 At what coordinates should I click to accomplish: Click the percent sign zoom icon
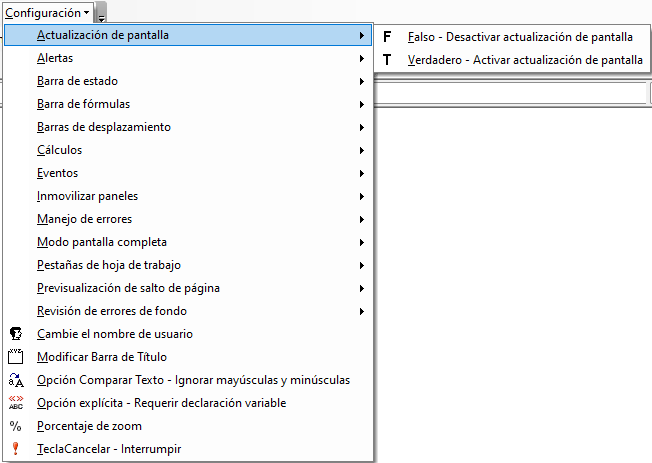pyautogui.click(x=15, y=426)
